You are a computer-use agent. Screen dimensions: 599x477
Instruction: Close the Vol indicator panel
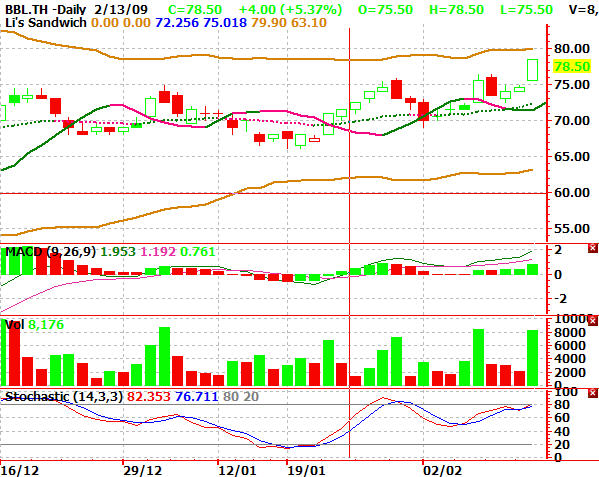[593, 320]
